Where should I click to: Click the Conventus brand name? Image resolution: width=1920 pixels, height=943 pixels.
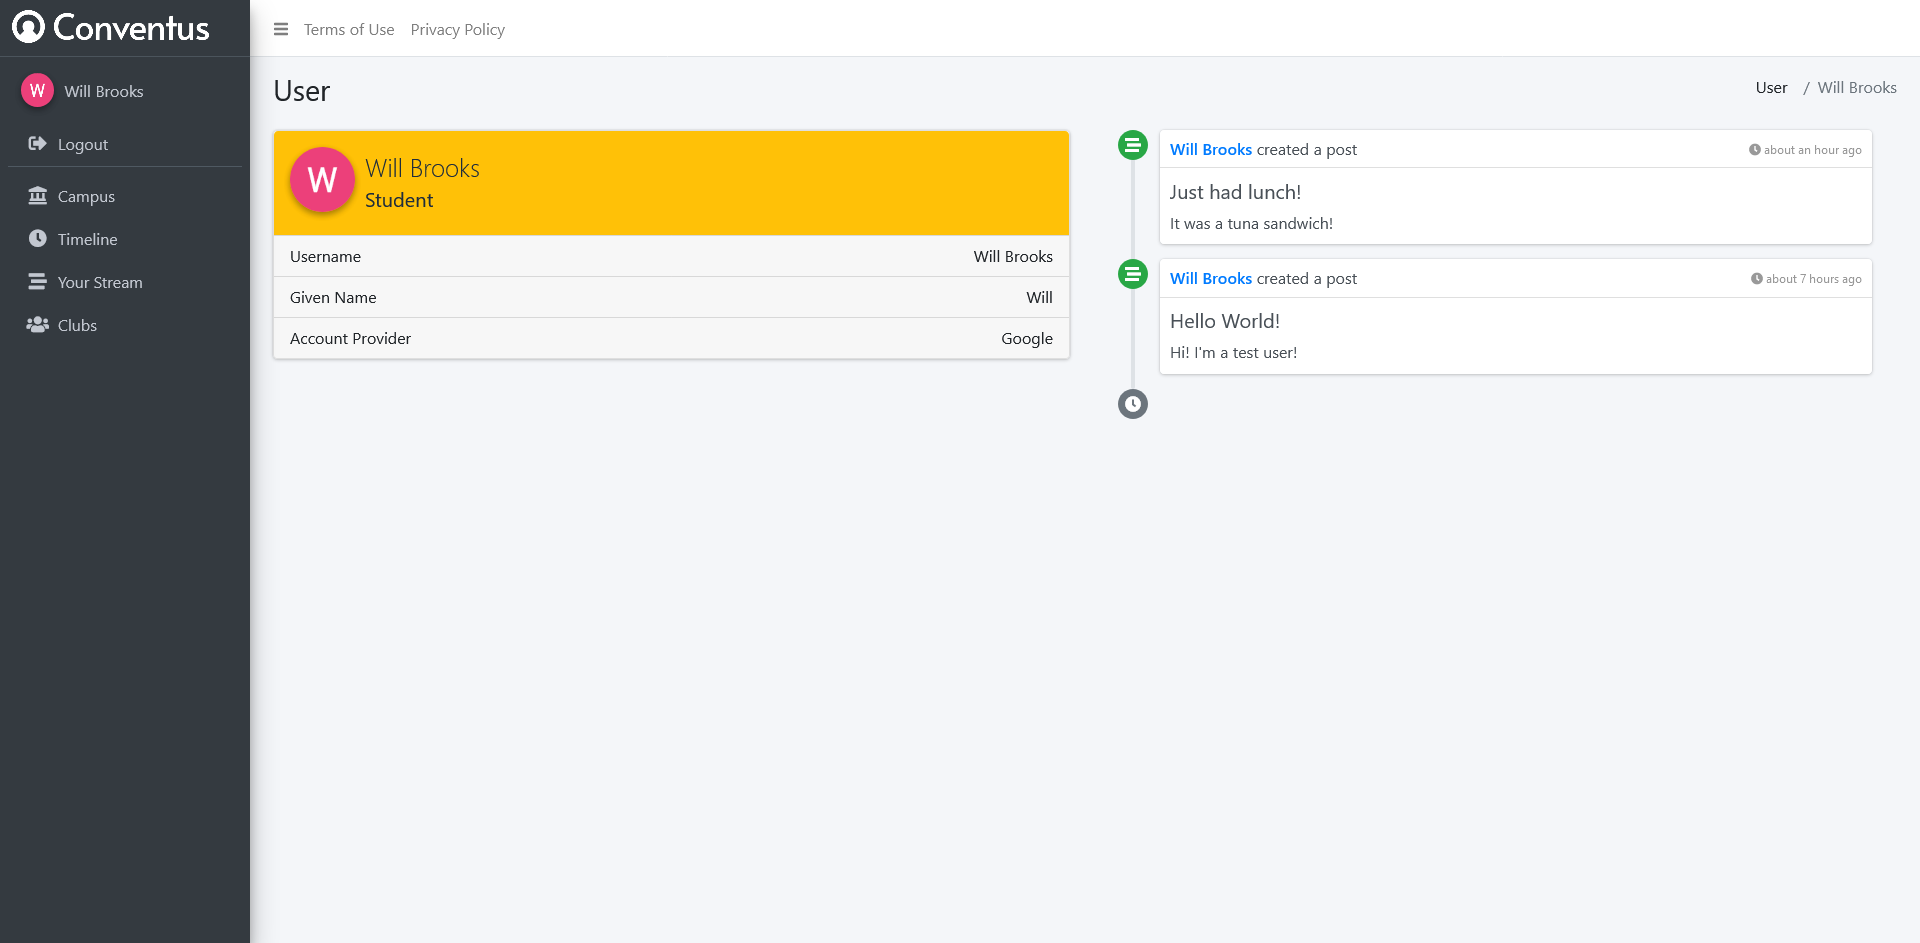(131, 28)
